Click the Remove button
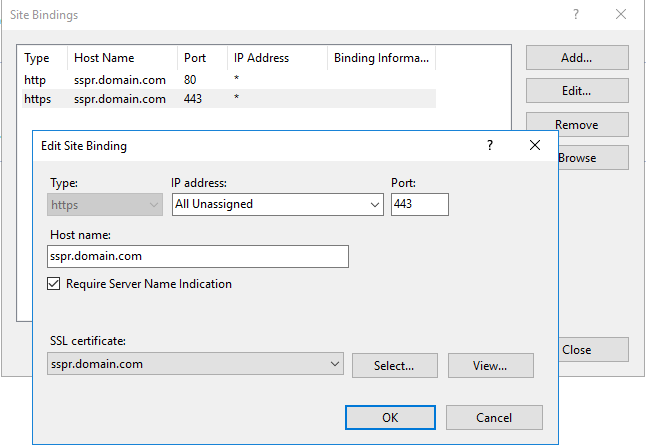Viewport: 646px width, 446px height. point(576,125)
